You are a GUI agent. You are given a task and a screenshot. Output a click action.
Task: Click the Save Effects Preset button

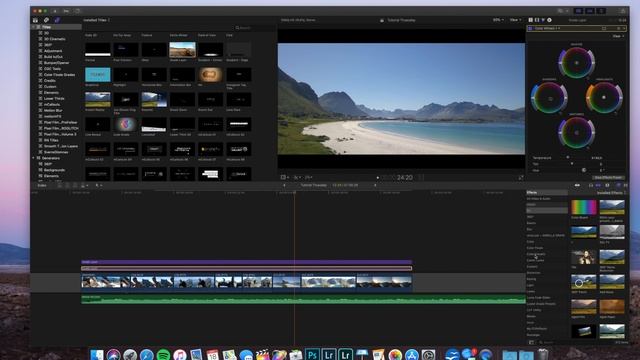tap(608, 178)
